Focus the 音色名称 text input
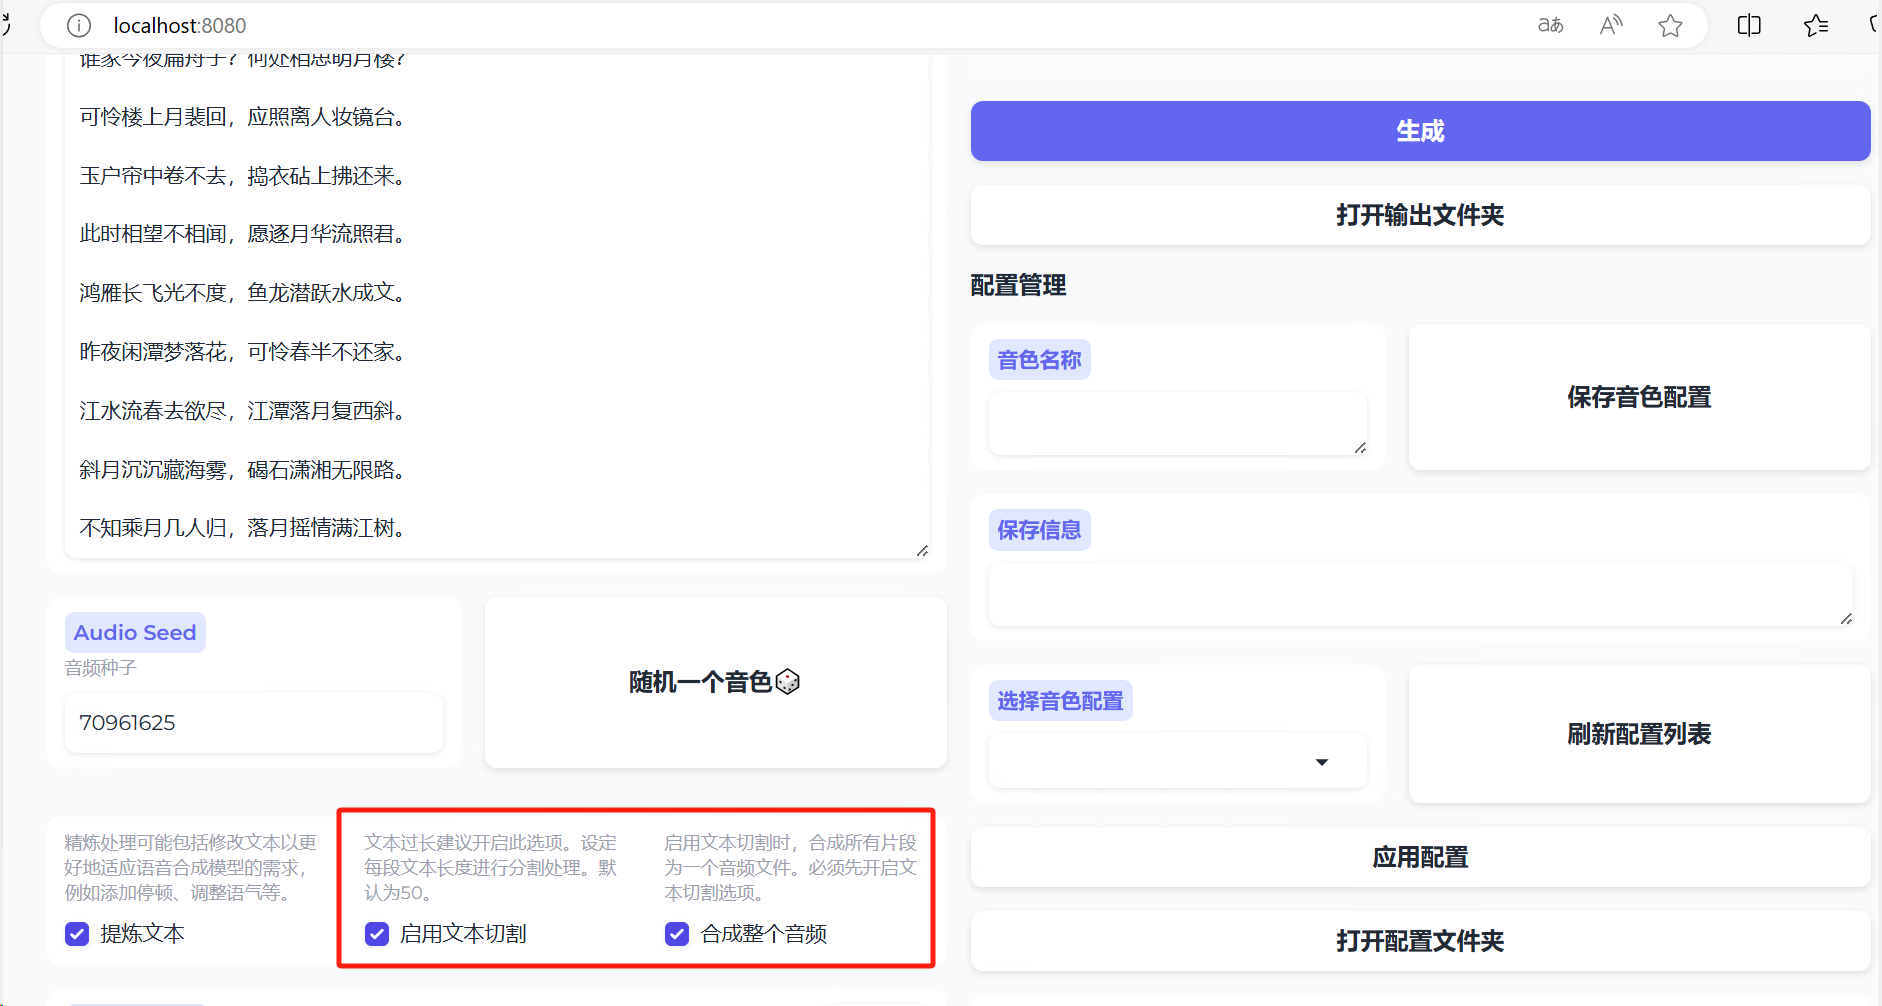 click(x=1177, y=424)
